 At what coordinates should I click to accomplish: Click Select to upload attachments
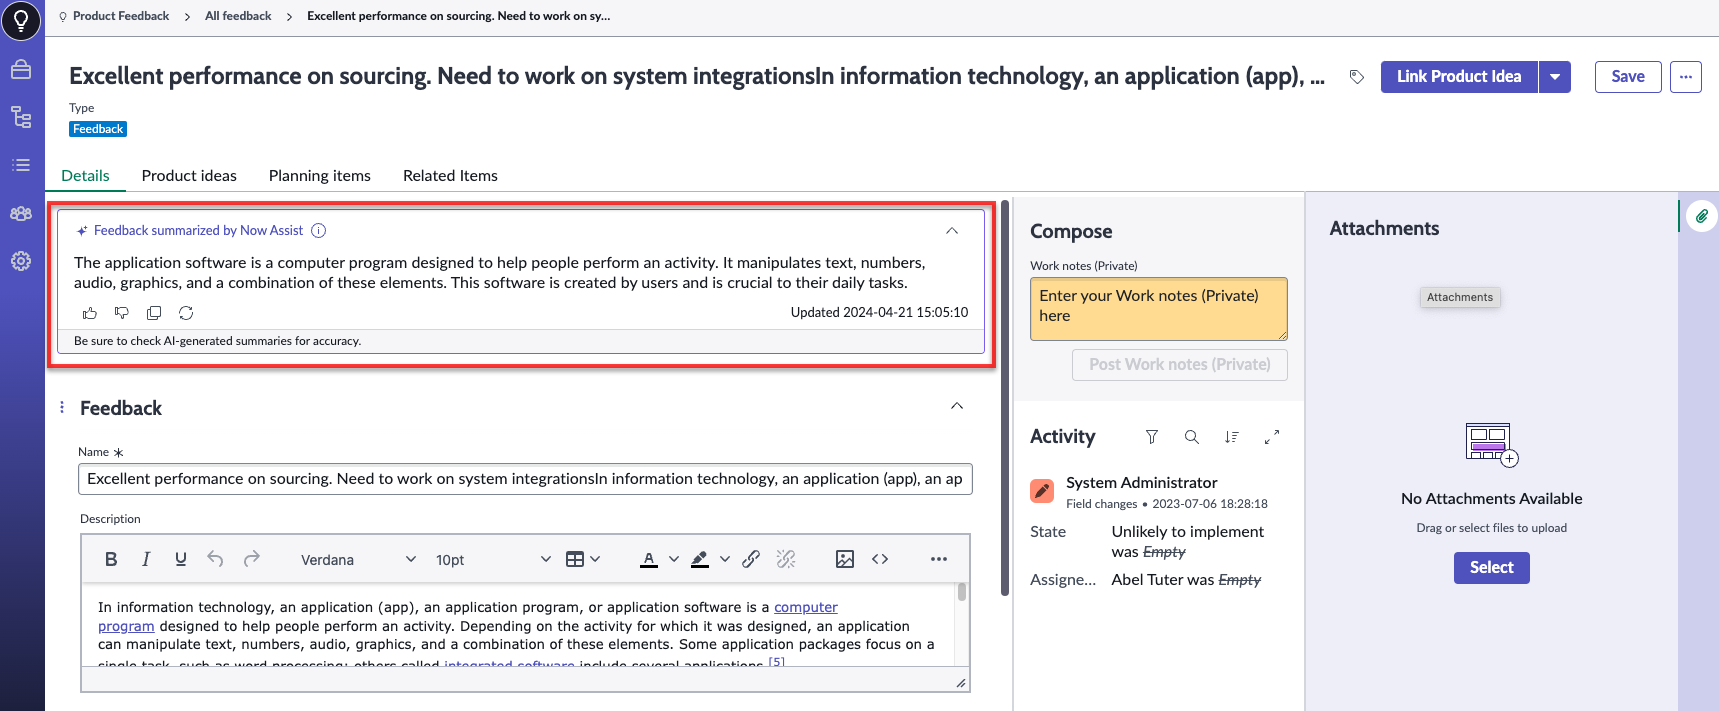coord(1492,568)
